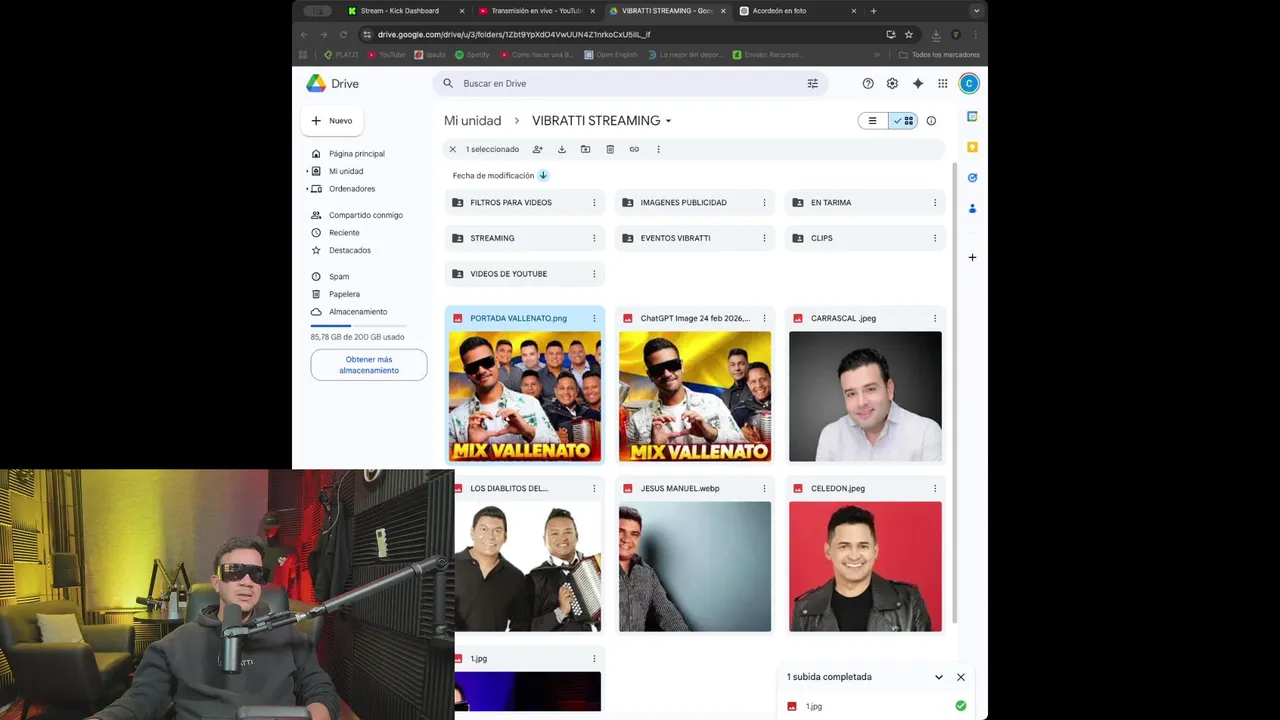
Task: Open the search filter options icon
Action: pyautogui.click(x=812, y=84)
